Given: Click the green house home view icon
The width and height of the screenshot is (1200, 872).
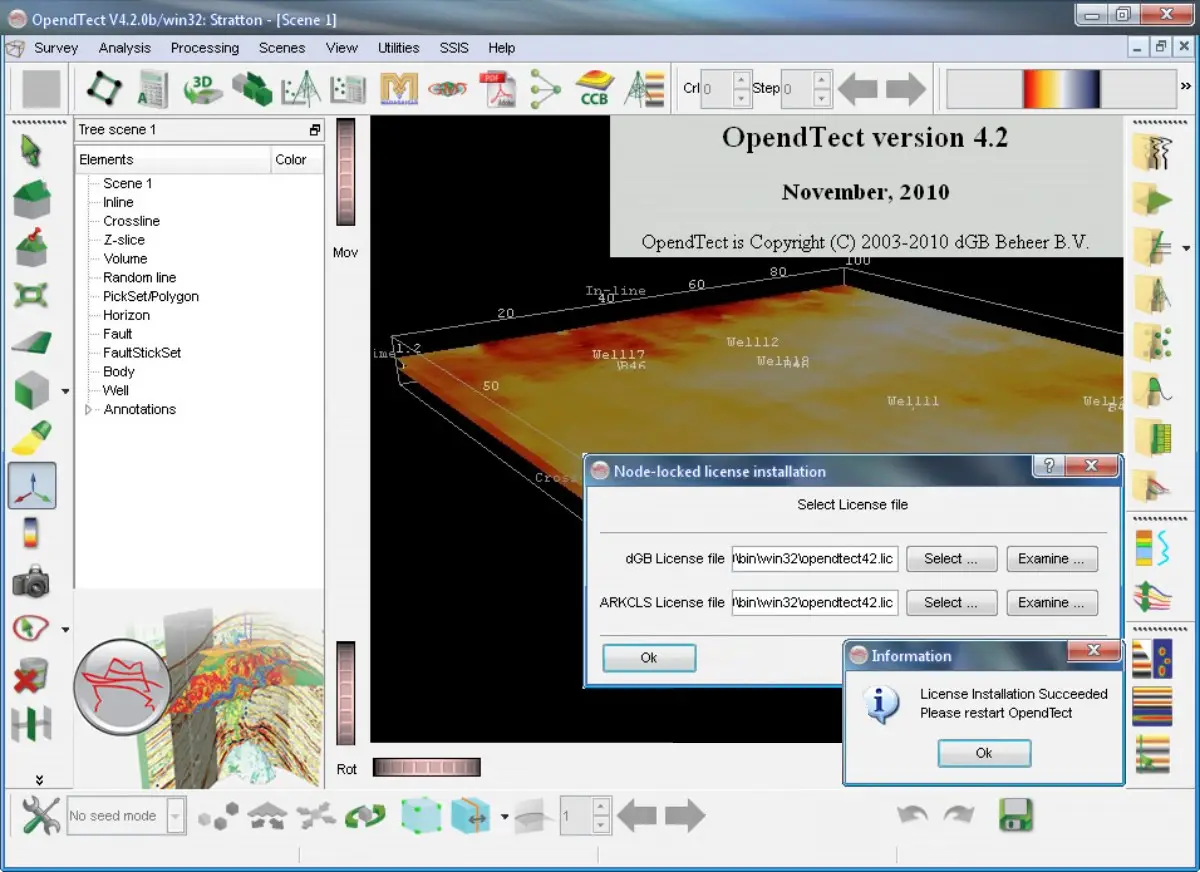Looking at the screenshot, I should tap(32, 199).
